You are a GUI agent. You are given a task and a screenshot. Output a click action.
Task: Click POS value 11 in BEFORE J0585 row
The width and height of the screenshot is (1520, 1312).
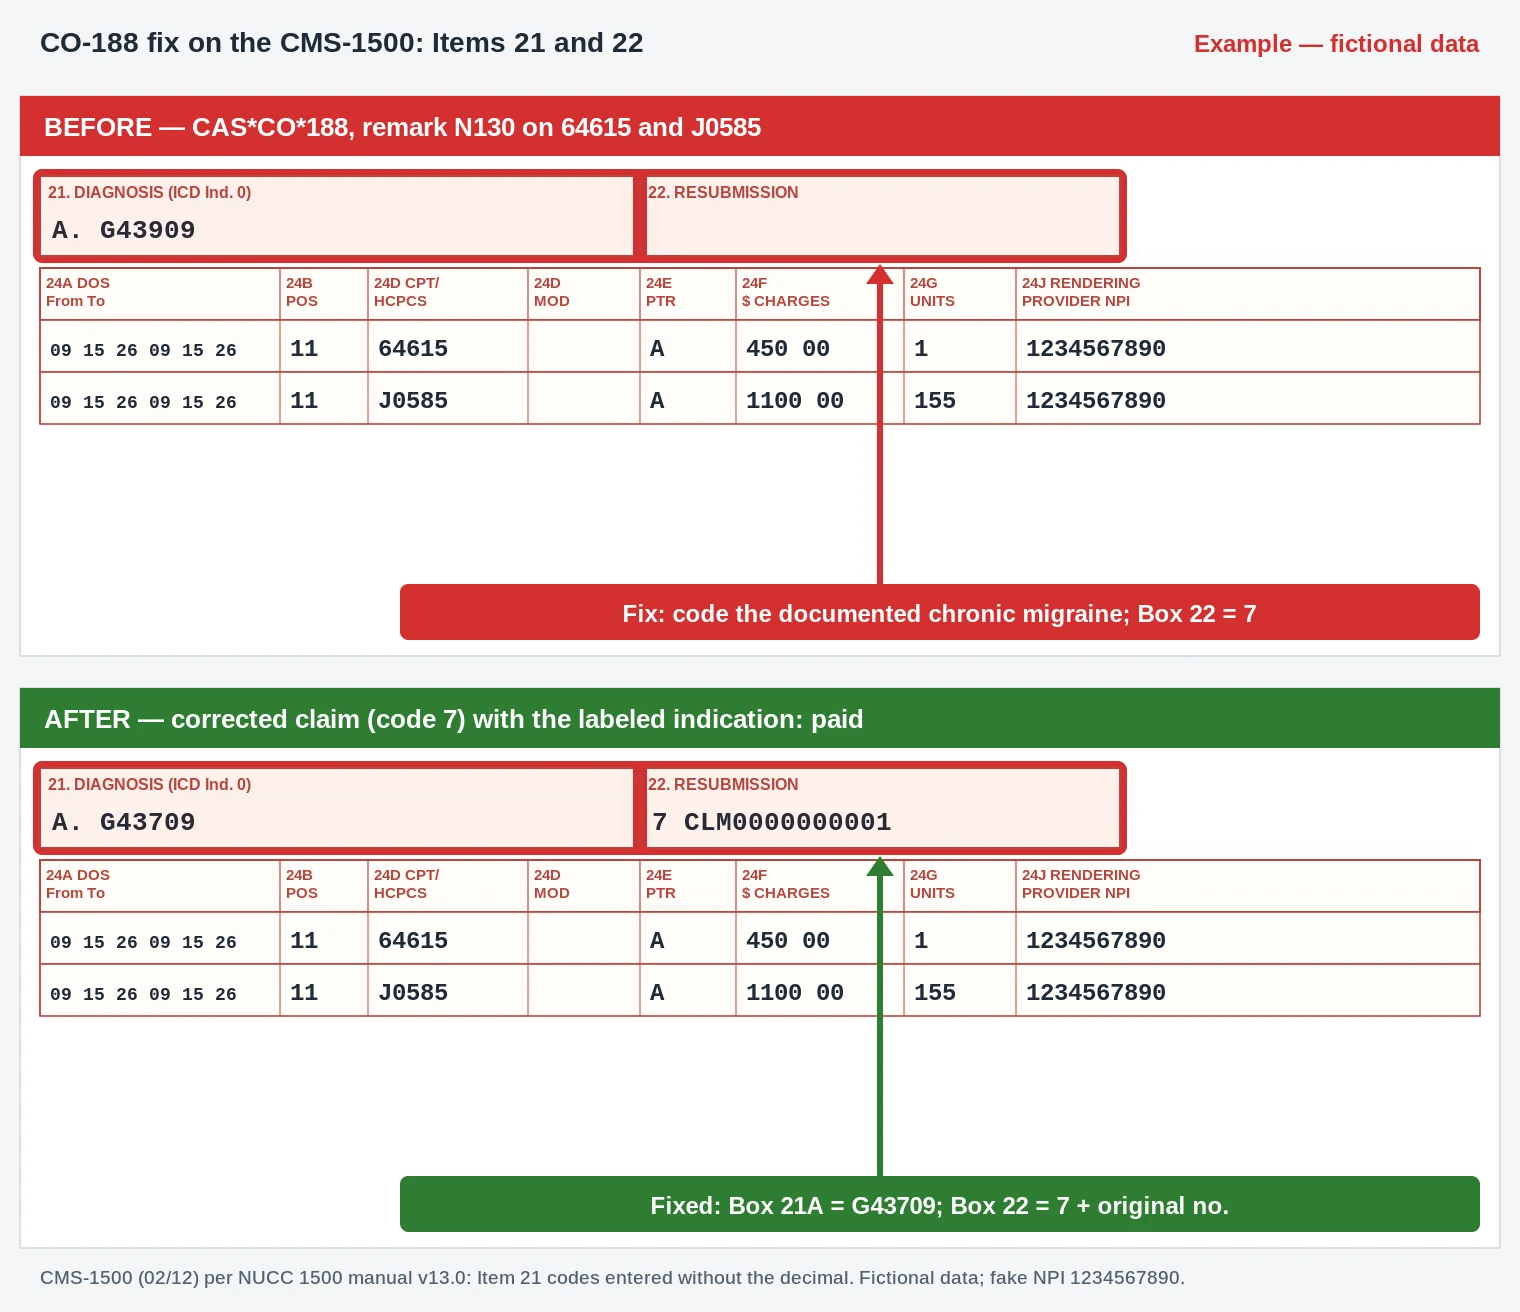click(x=304, y=400)
